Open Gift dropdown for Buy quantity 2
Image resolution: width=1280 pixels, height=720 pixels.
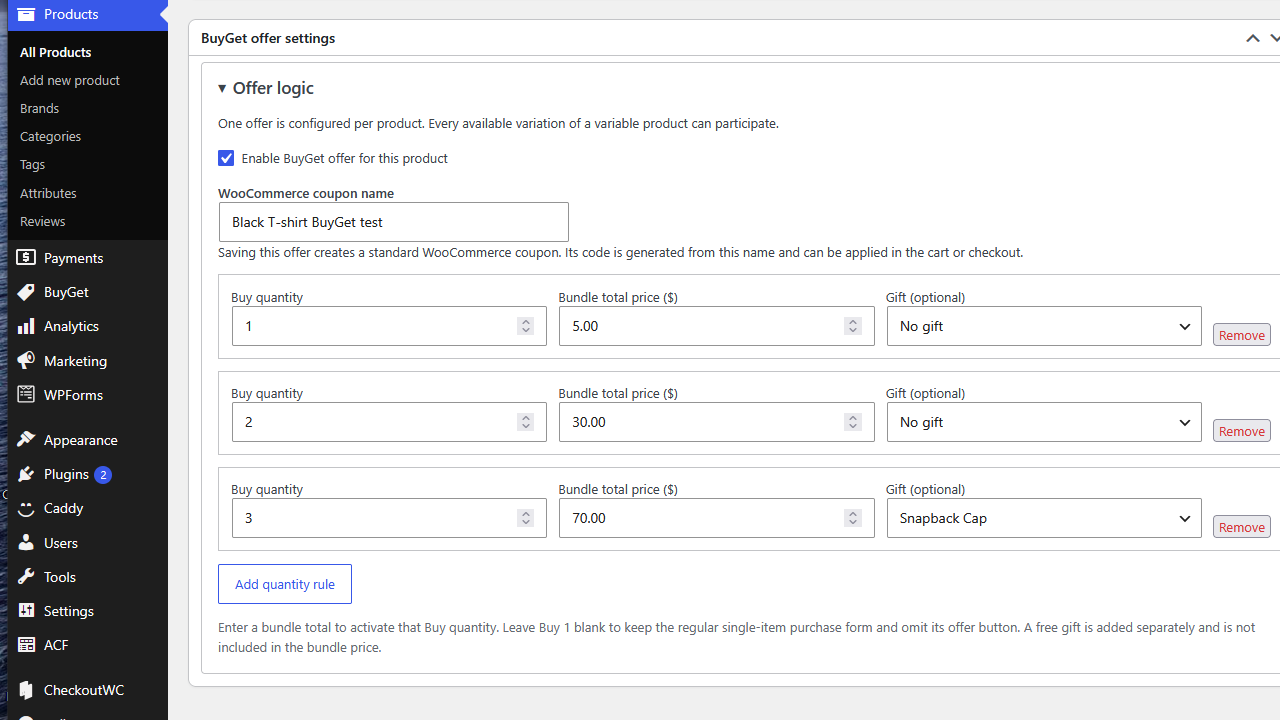coord(1044,422)
